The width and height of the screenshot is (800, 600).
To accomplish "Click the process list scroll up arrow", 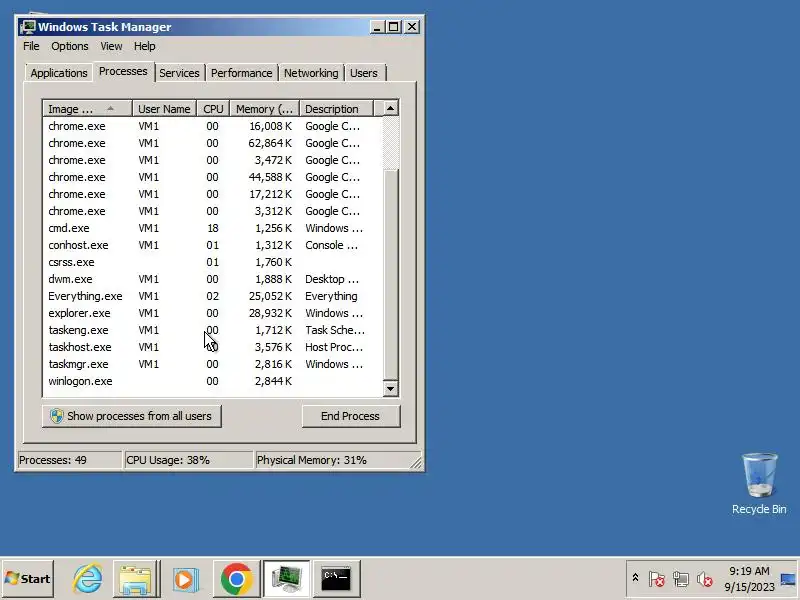I will (x=390, y=108).
